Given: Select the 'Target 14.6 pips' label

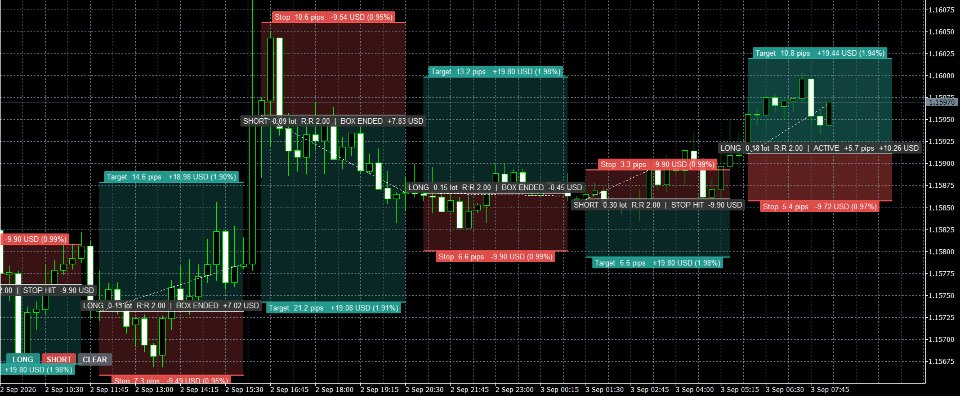Looking at the screenshot, I should 171,177.
